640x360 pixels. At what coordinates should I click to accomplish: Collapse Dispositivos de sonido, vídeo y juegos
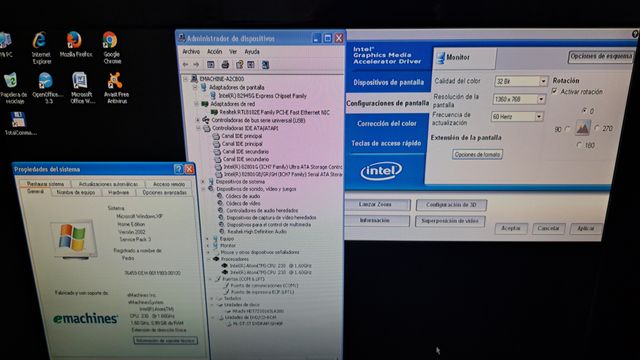tap(204, 189)
